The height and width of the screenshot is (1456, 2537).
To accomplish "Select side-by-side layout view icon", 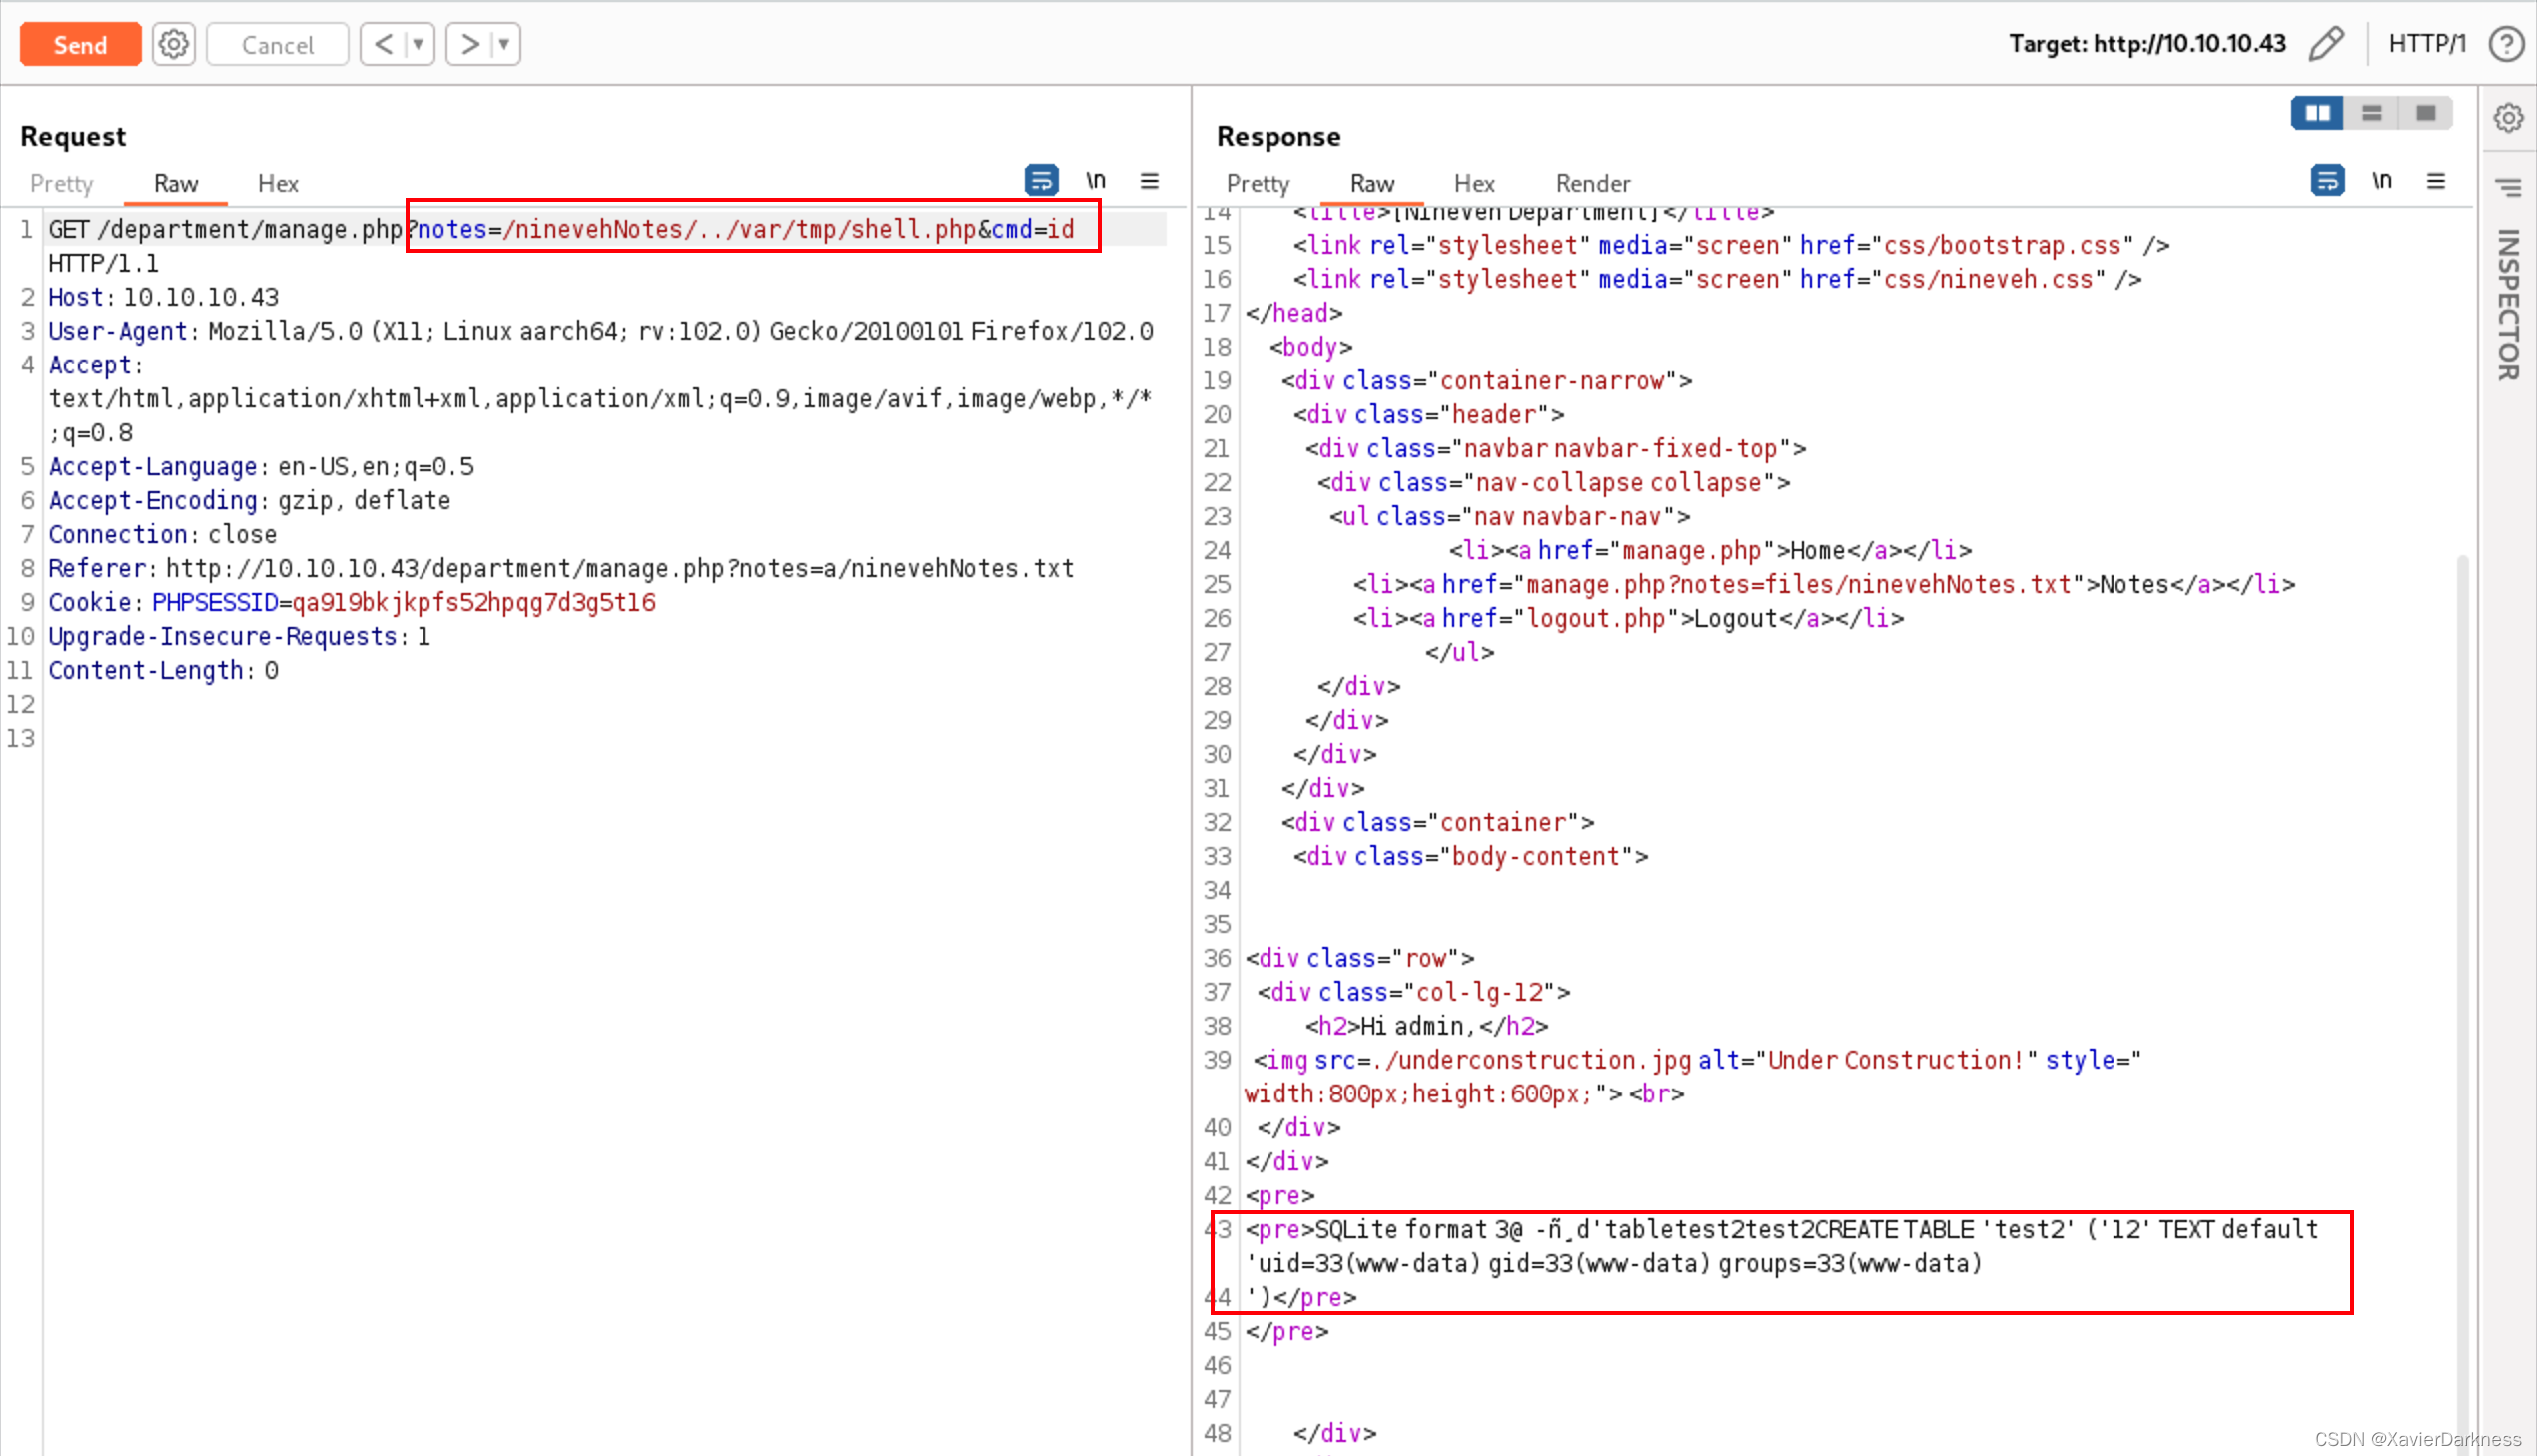I will click(x=2317, y=114).
